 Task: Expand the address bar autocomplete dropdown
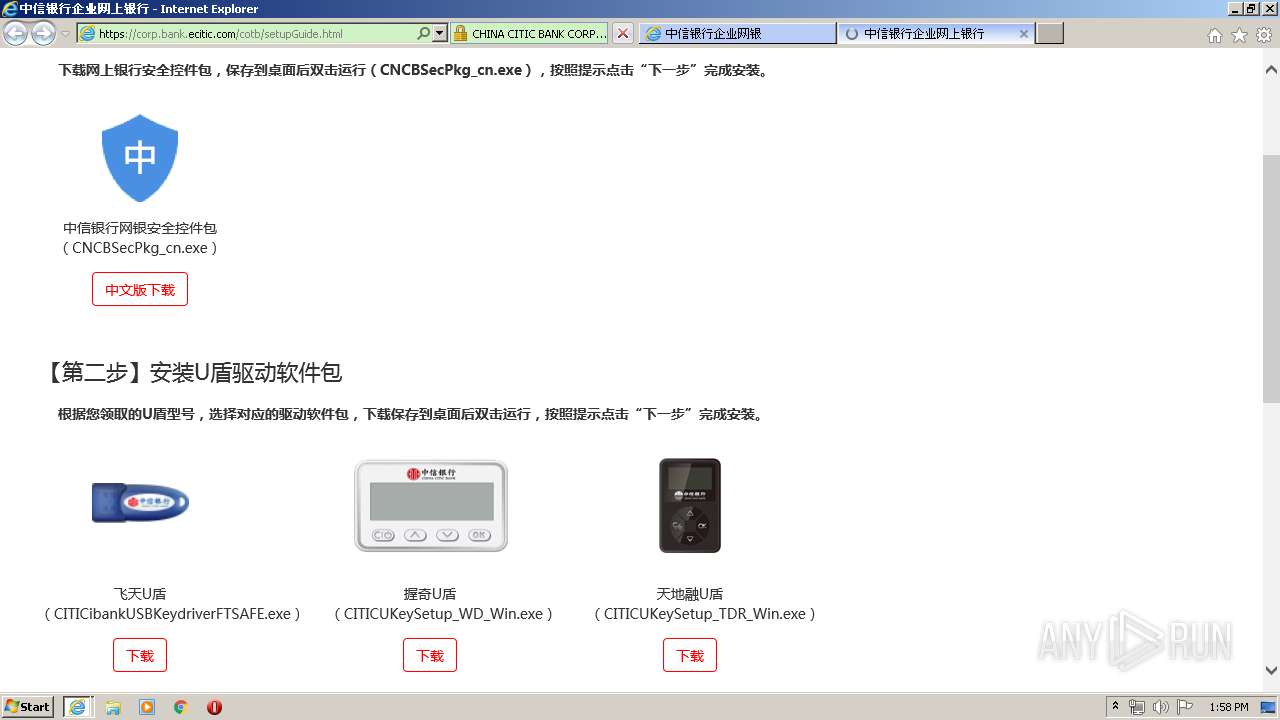pos(439,33)
